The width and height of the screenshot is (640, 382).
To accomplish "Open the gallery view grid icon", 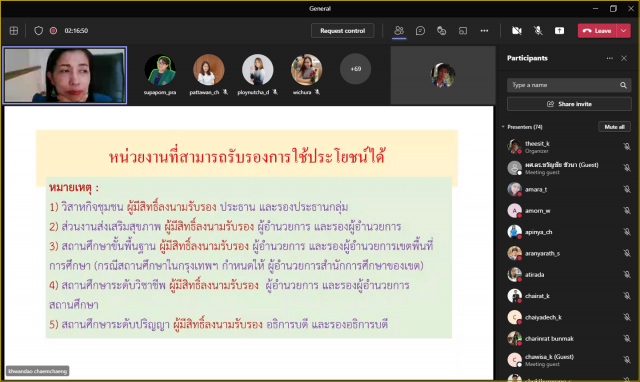I will (x=14, y=31).
